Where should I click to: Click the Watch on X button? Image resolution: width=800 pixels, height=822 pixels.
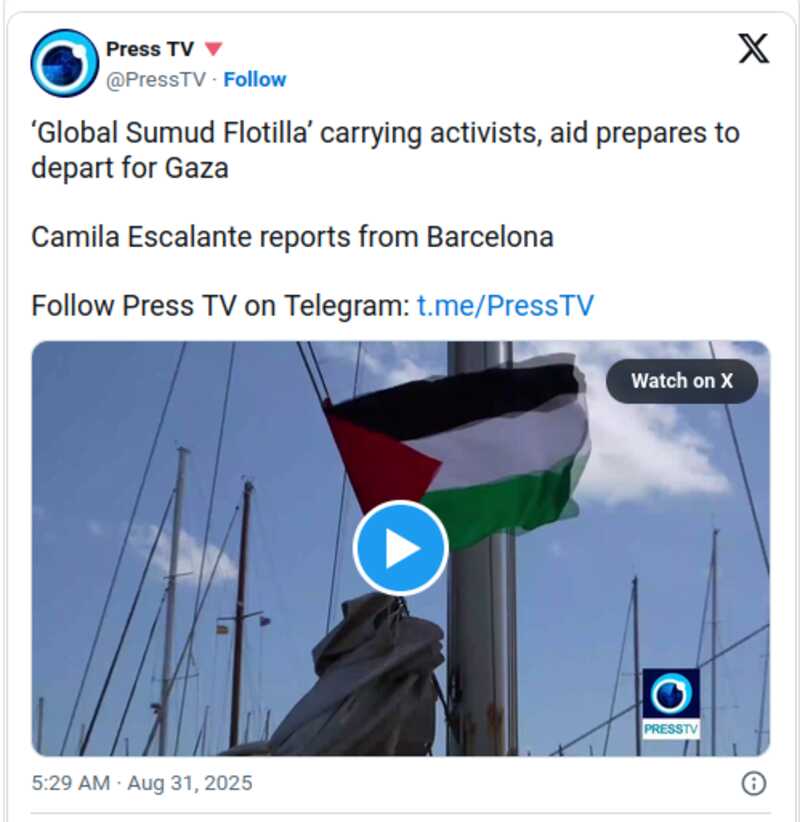[682, 381]
